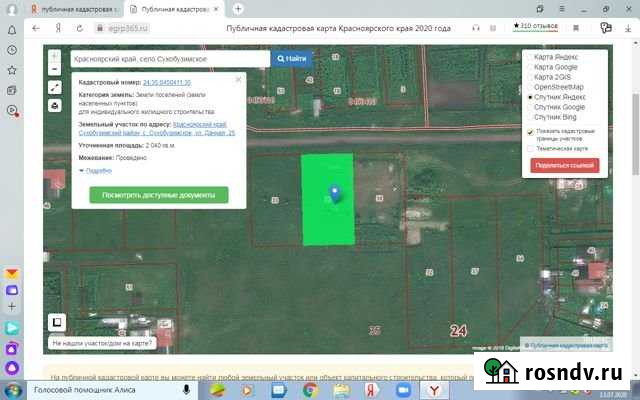Close the cadastral info popup
This screenshot has width=640, height=400.
coord(238,80)
